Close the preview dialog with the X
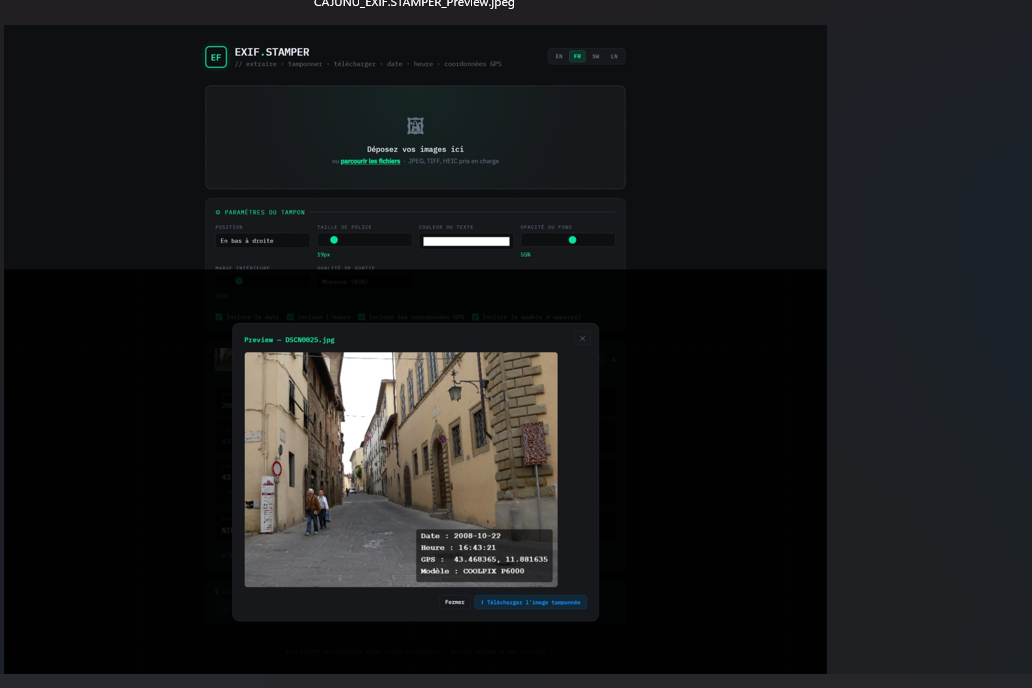 click(582, 338)
